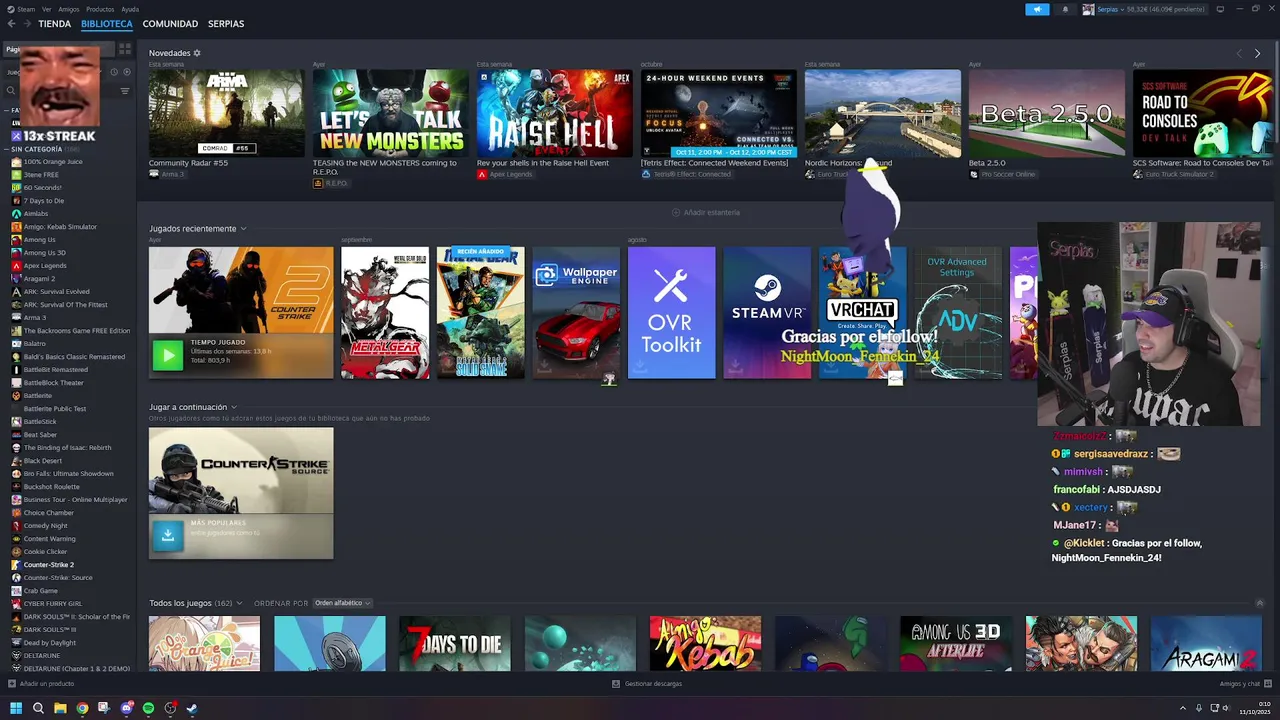Open the Ver menu
Screen dimensions: 1280x720
coord(46,9)
